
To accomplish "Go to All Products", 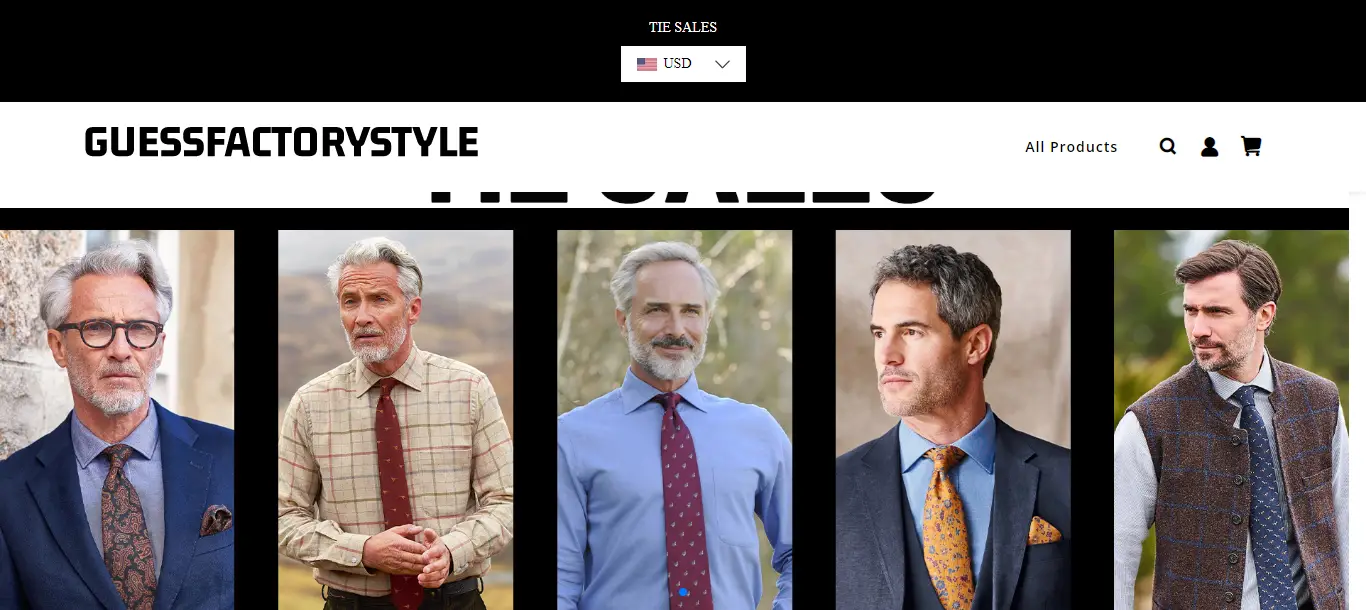I will 1071,147.
